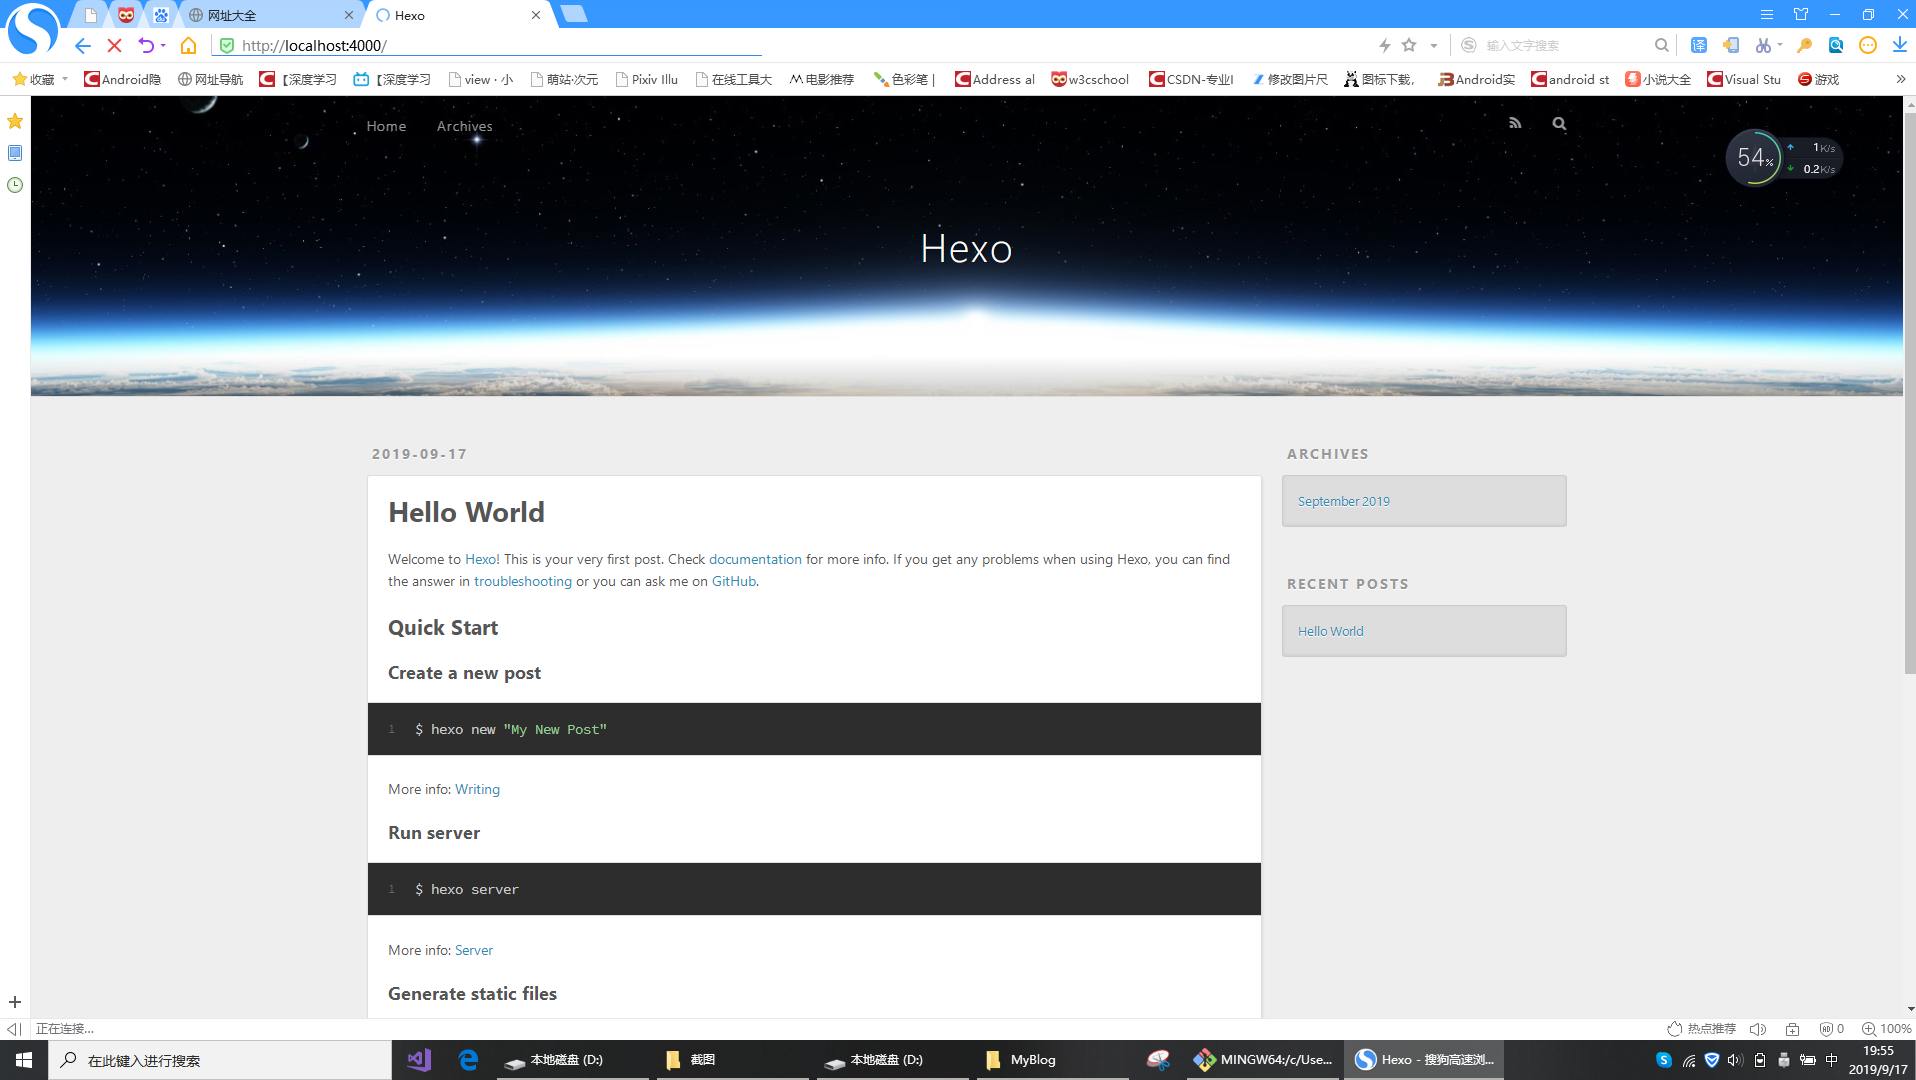Open the Windows Start menu
Image resolution: width=1916 pixels, height=1080 pixels.
pos(24,1060)
